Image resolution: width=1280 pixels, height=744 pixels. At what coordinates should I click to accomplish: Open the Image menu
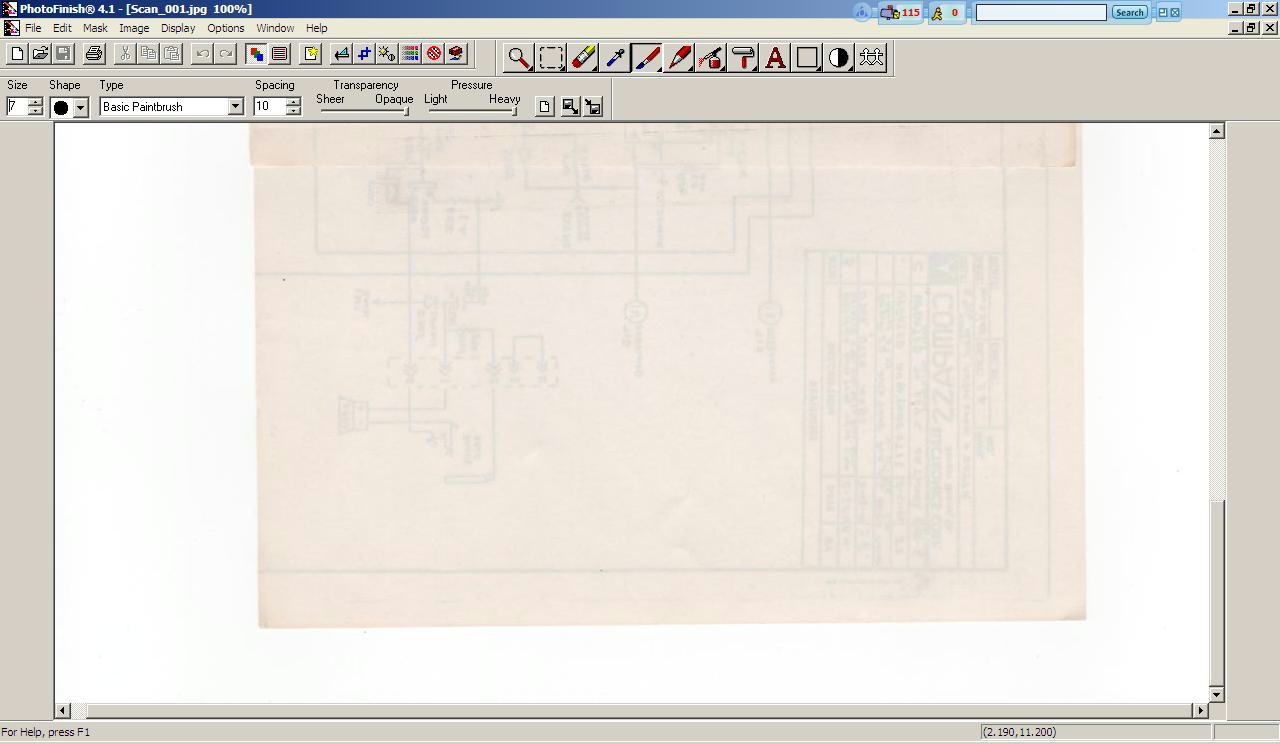coord(134,28)
